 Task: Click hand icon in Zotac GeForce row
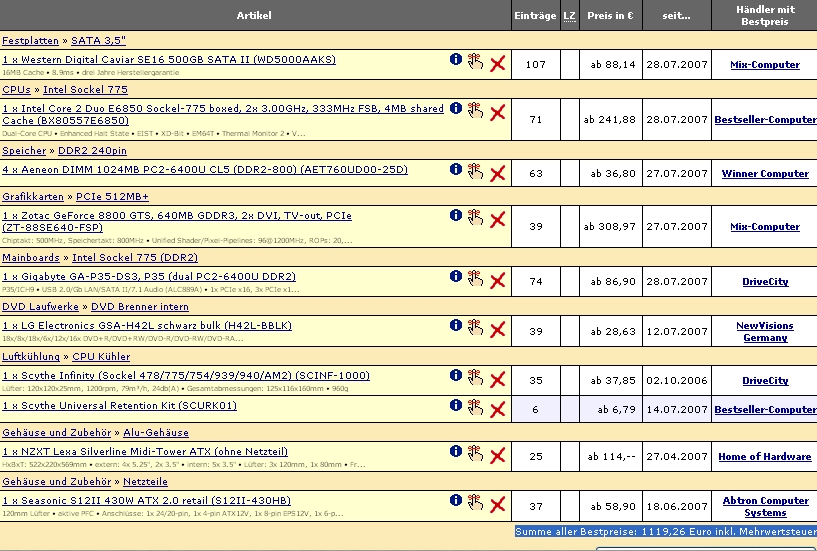(475, 217)
